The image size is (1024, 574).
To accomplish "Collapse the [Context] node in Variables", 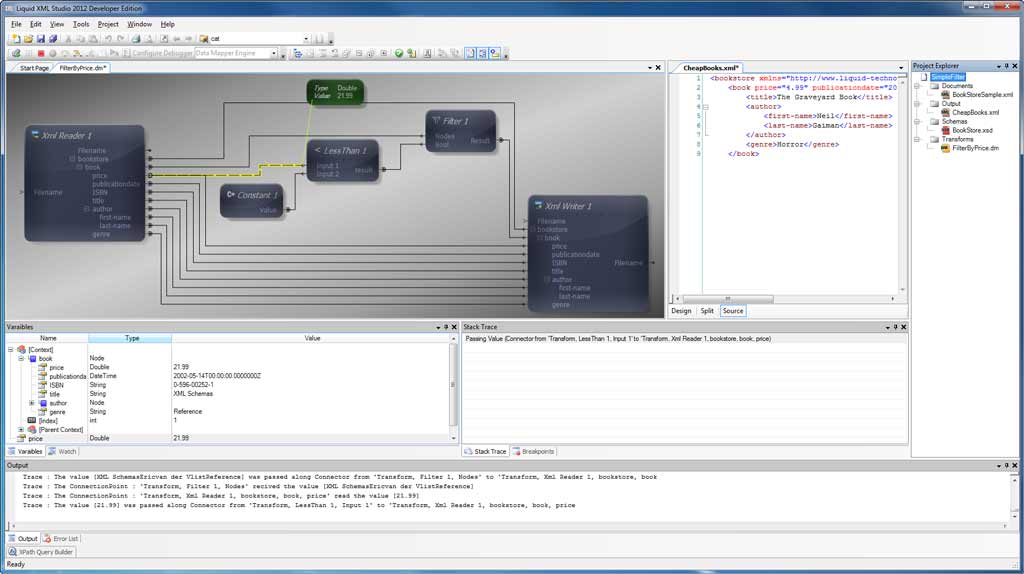I will click(10, 349).
